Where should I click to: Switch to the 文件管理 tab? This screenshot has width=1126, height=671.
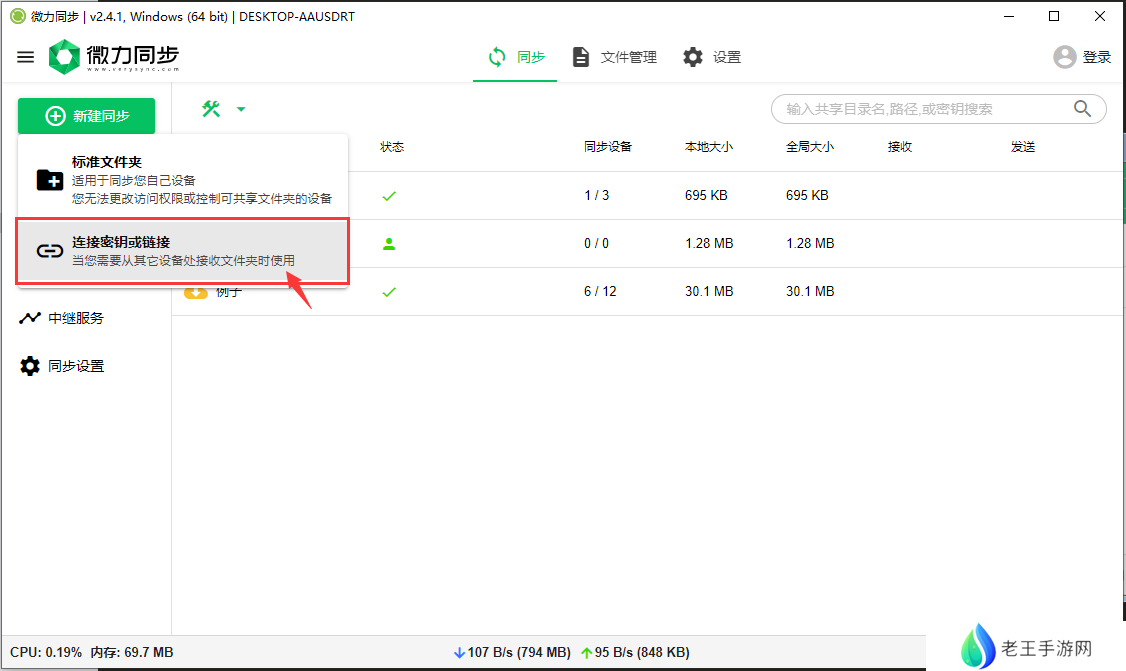click(x=614, y=57)
